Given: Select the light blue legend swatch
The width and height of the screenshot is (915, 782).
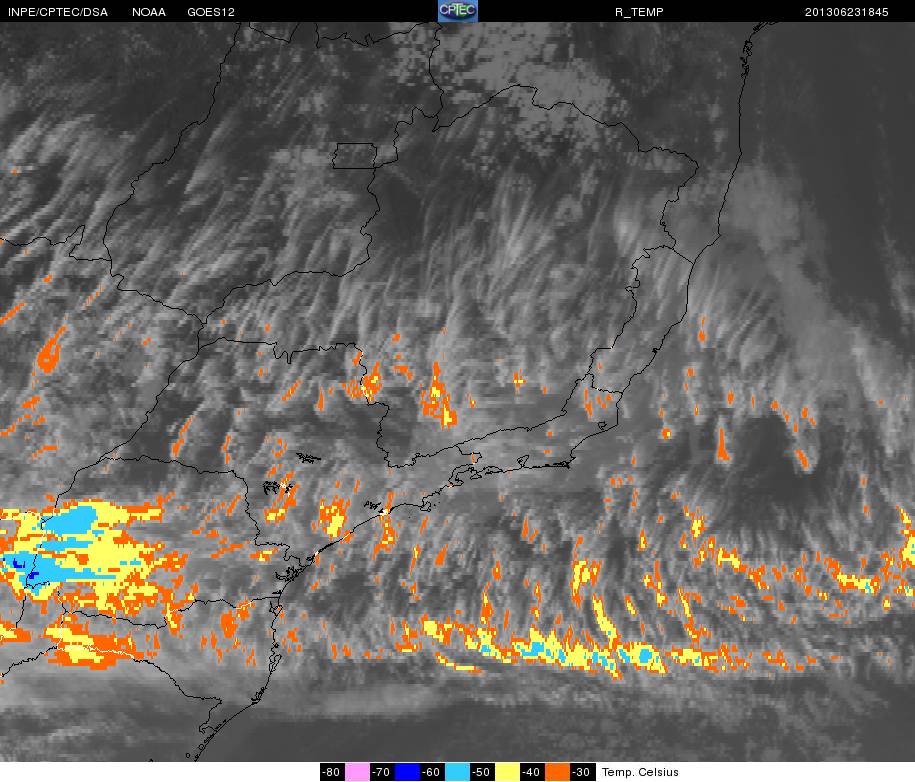Looking at the screenshot, I should 457,772.
